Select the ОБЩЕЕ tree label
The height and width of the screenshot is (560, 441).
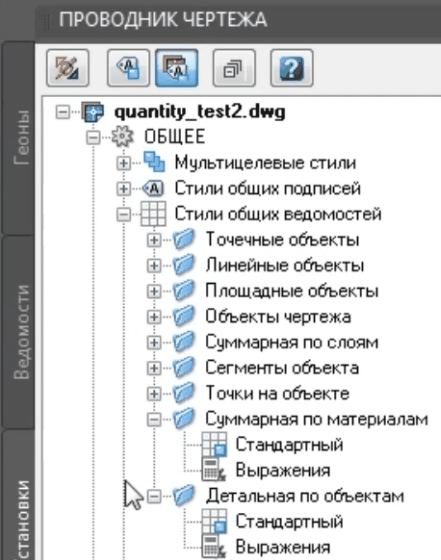point(175,137)
